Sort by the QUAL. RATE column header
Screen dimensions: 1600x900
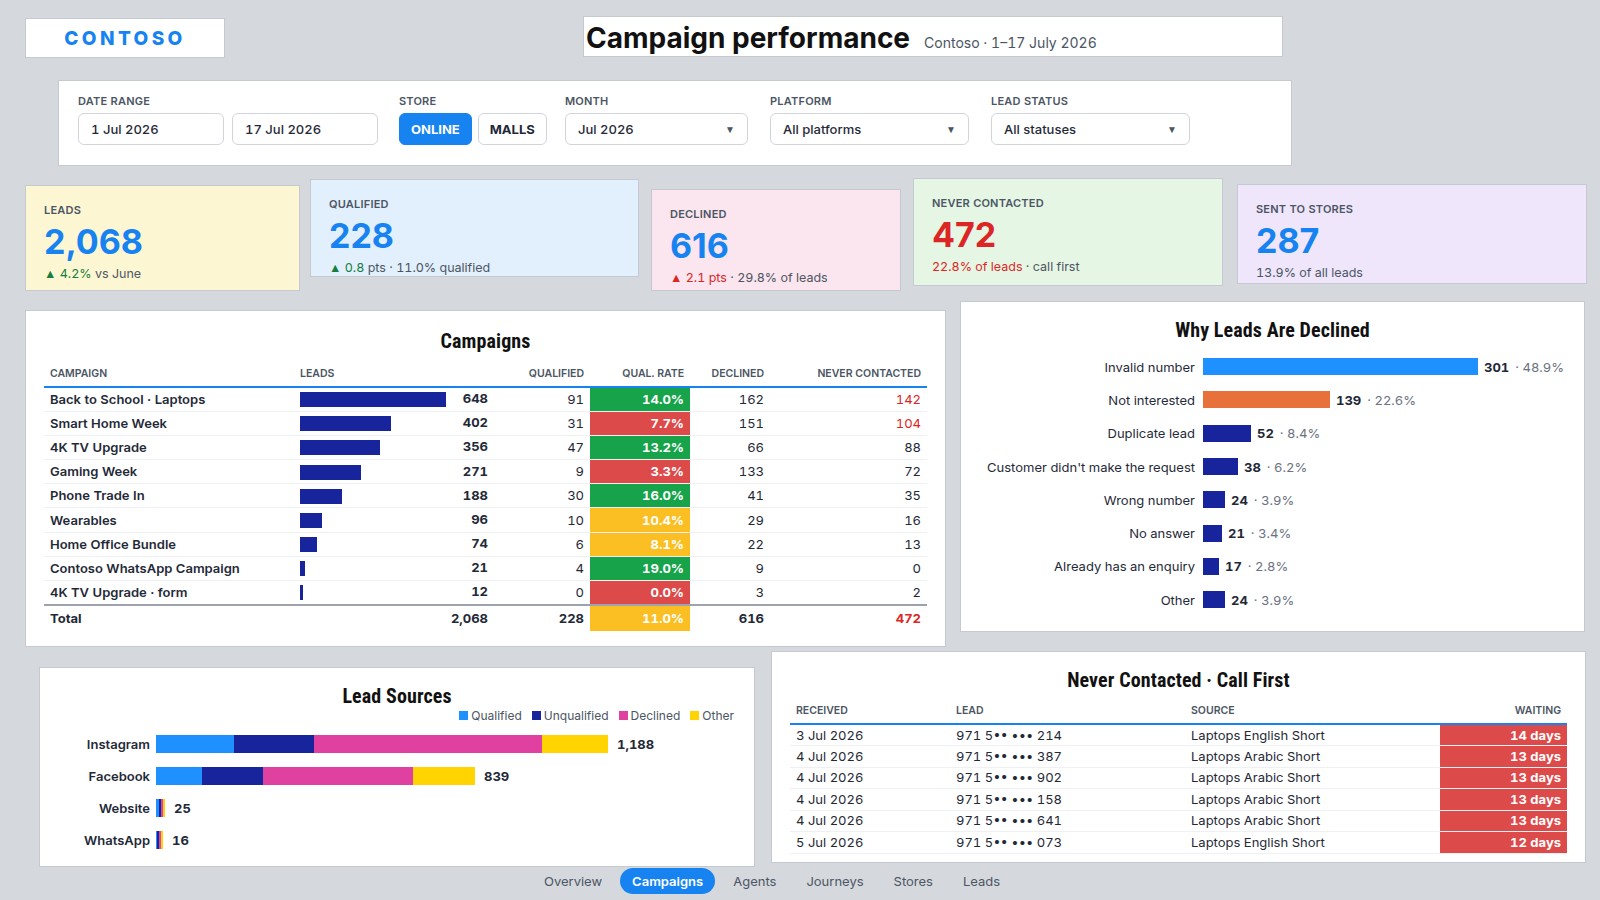click(x=653, y=373)
